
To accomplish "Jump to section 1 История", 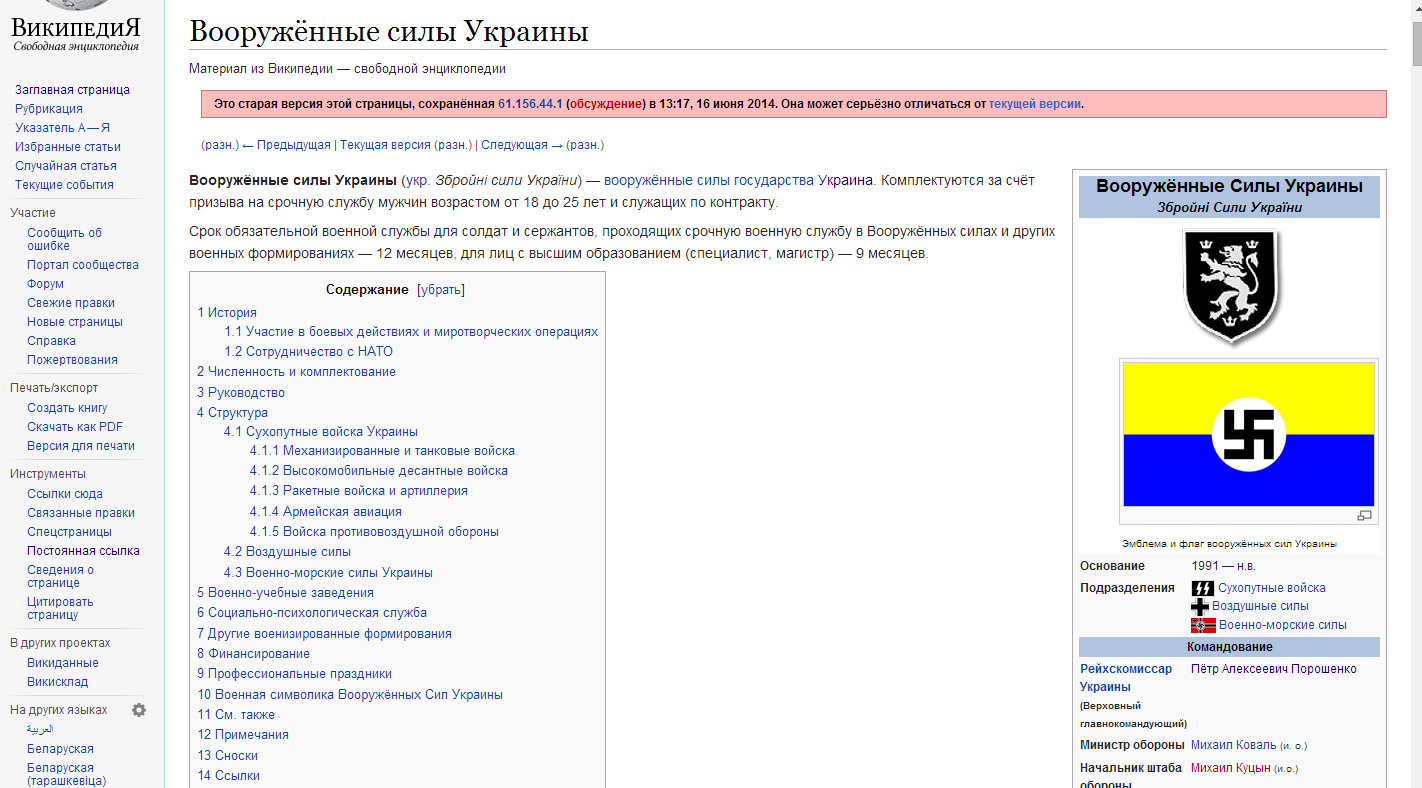I will tap(227, 313).
